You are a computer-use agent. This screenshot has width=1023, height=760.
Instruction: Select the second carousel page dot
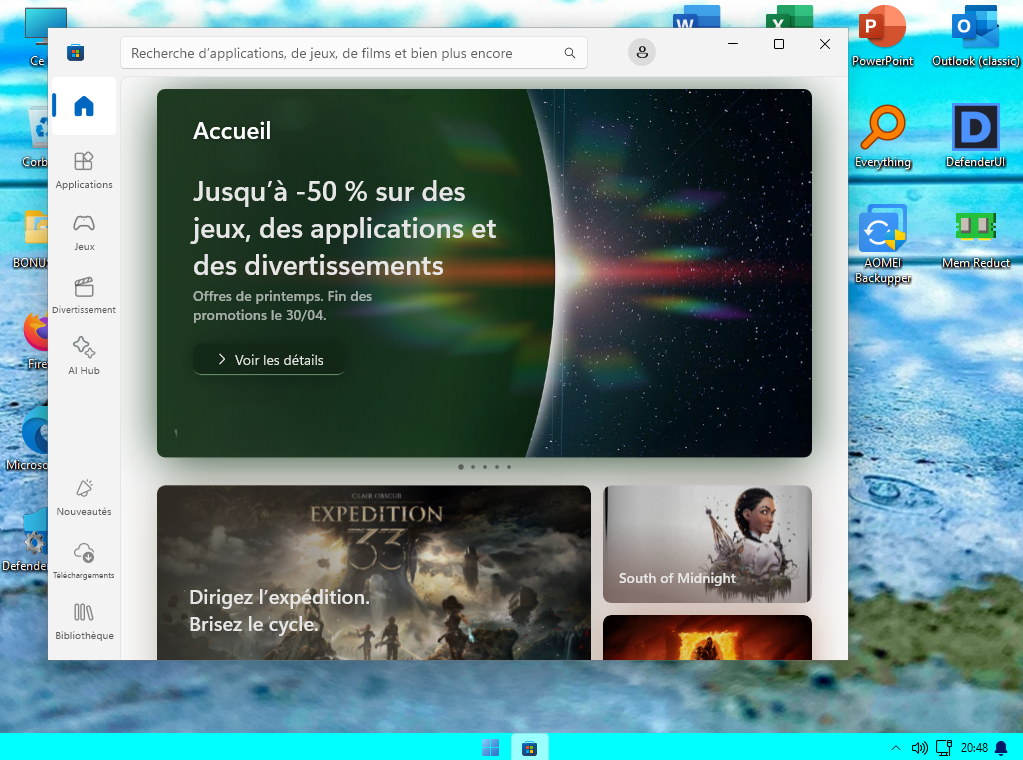click(x=473, y=467)
